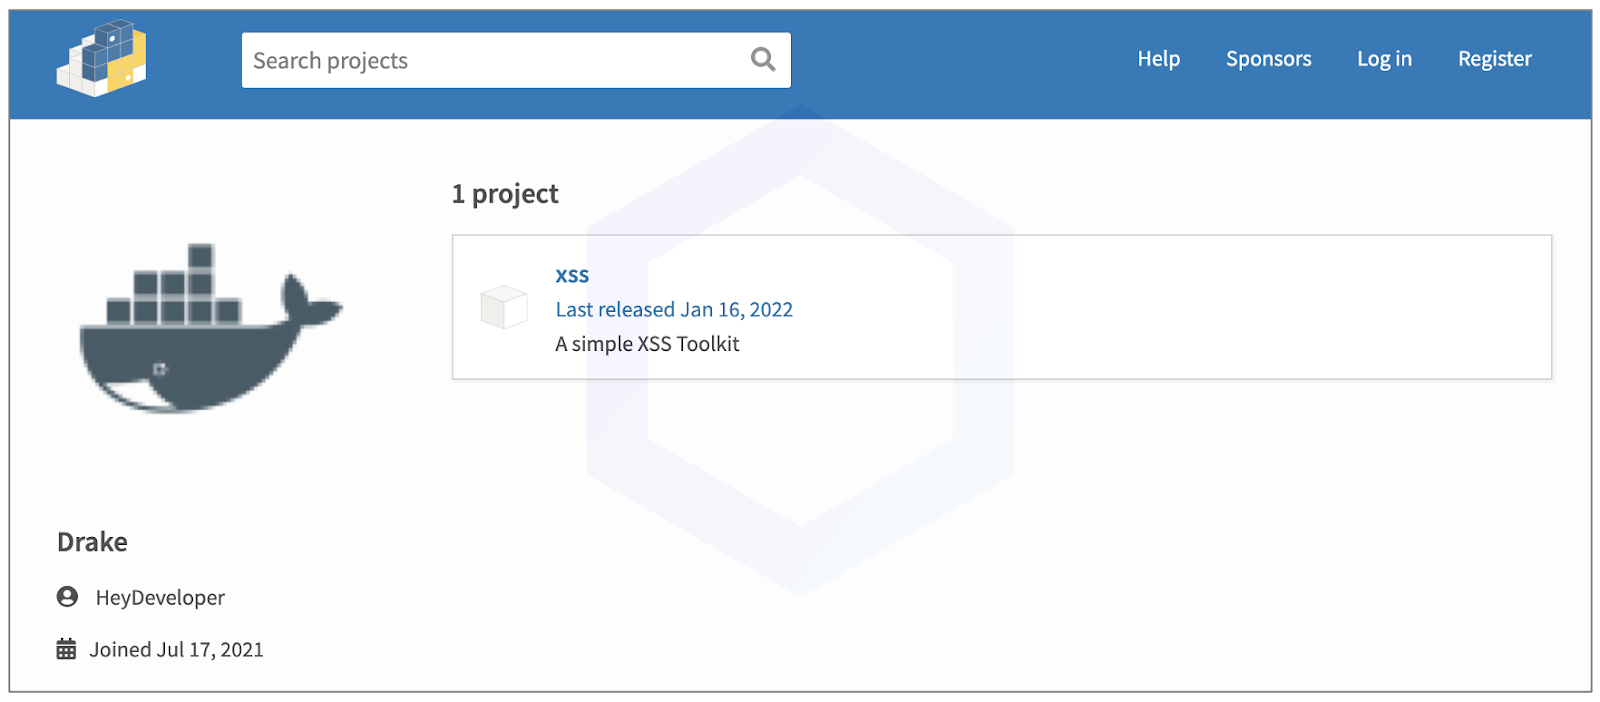Click the Register link
This screenshot has height=702, width=1600.
pos(1494,58)
